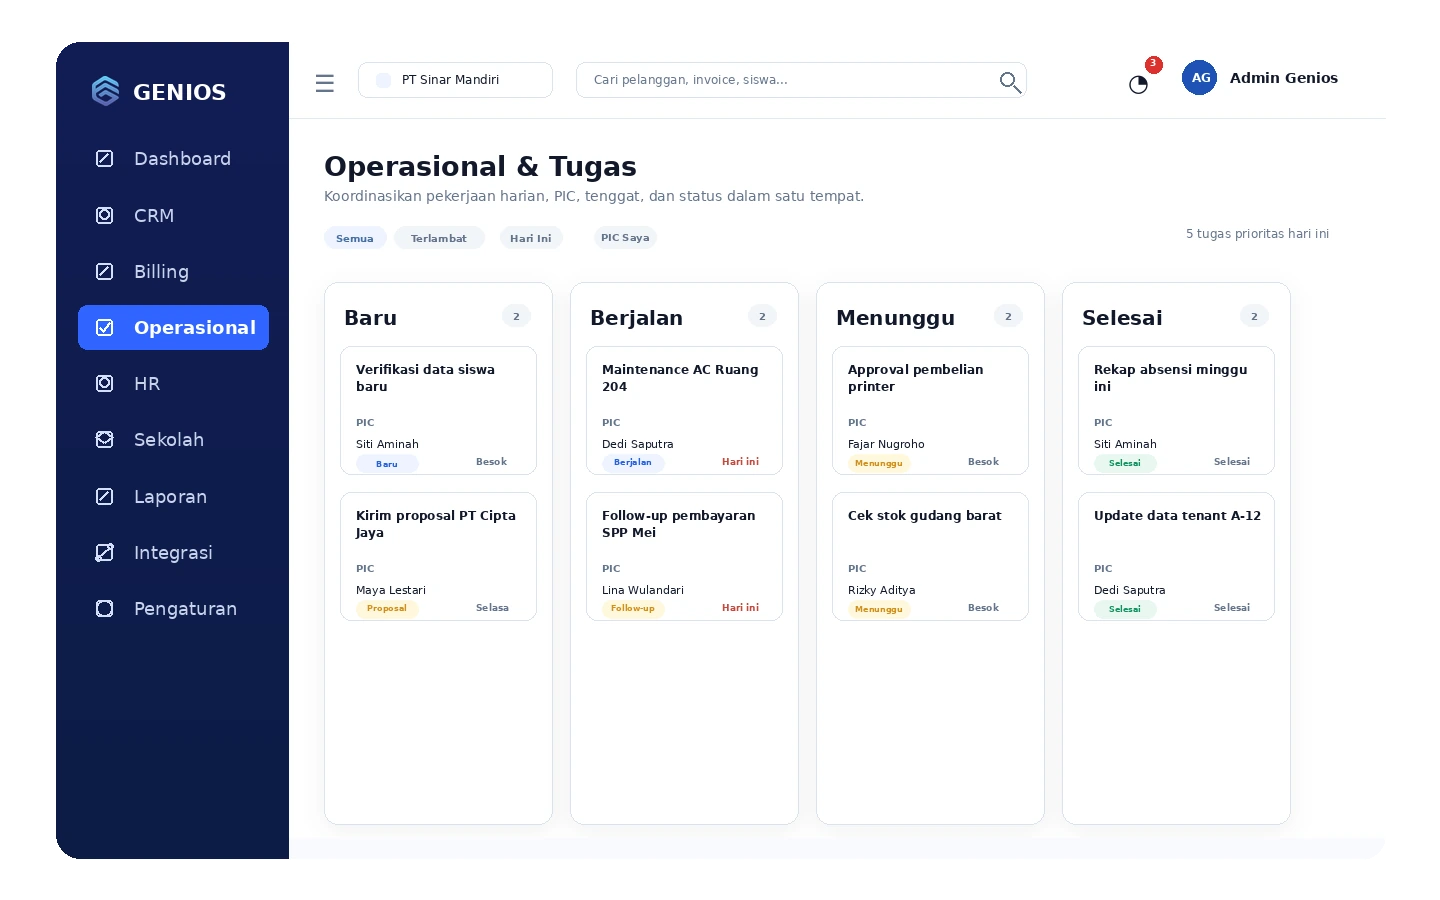Click the CRM sidebar icon

click(x=104, y=215)
